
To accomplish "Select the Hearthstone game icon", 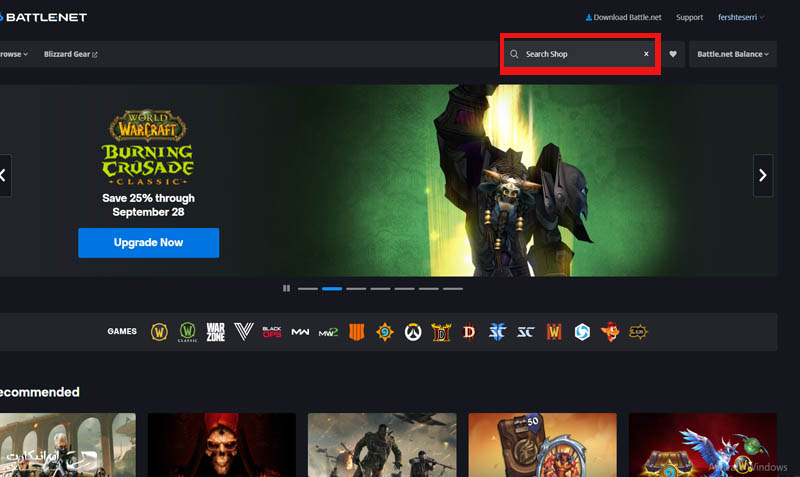I will pos(385,332).
